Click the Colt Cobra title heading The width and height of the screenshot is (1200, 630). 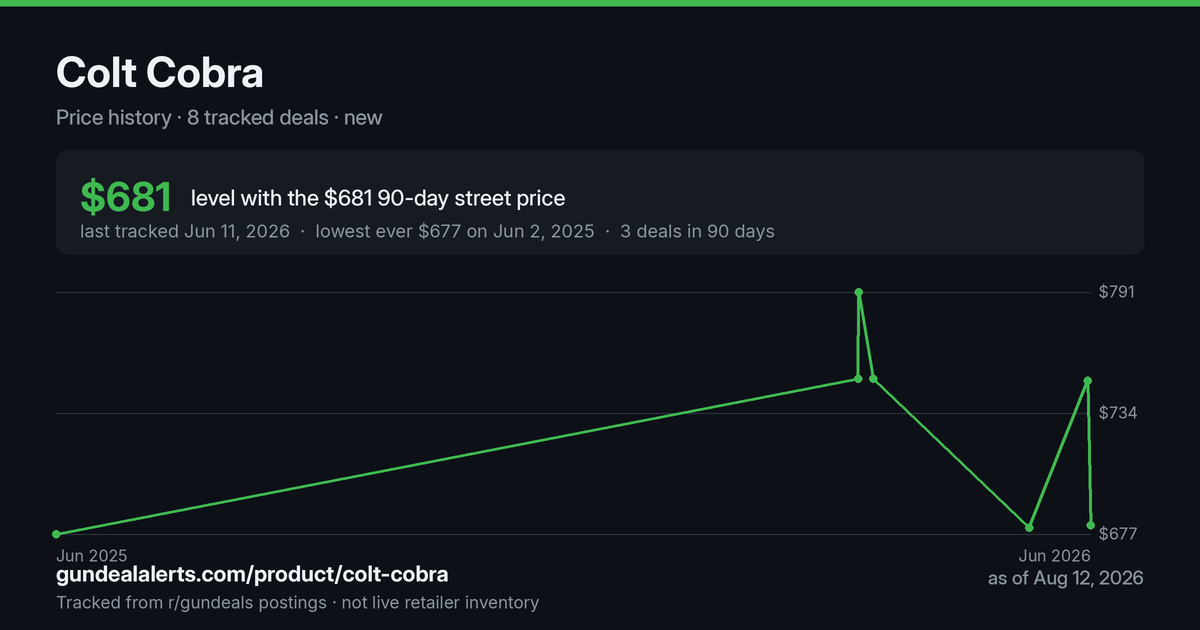point(160,73)
